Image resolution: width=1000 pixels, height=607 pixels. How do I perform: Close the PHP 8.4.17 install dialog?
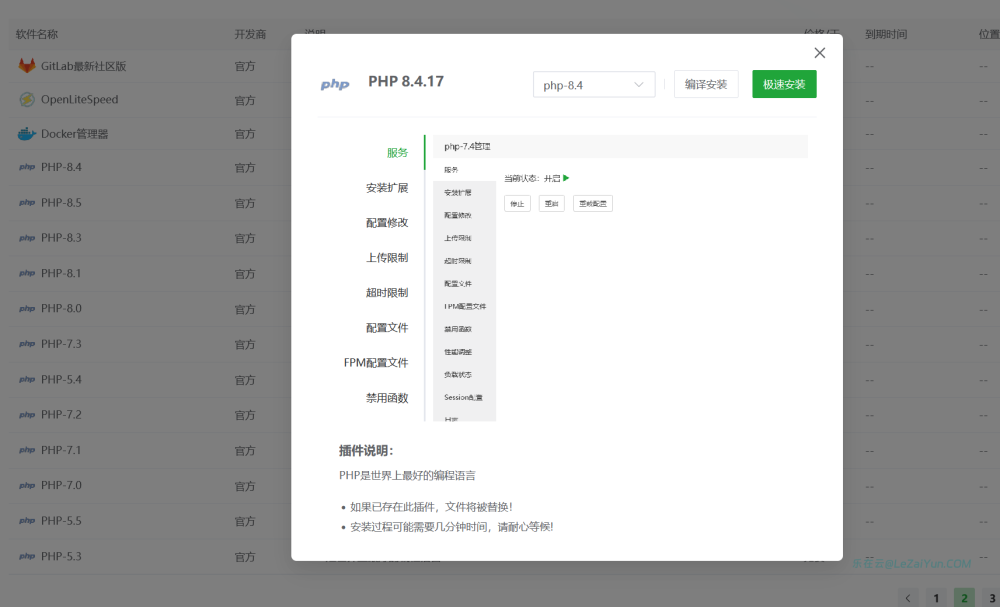pyautogui.click(x=820, y=53)
